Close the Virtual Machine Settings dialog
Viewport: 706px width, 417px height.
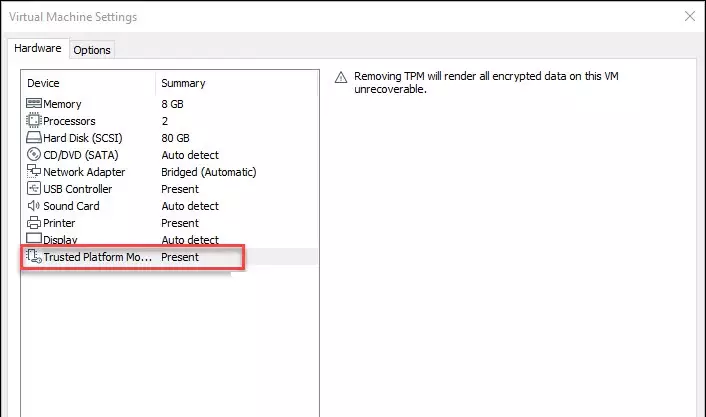pos(689,17)
